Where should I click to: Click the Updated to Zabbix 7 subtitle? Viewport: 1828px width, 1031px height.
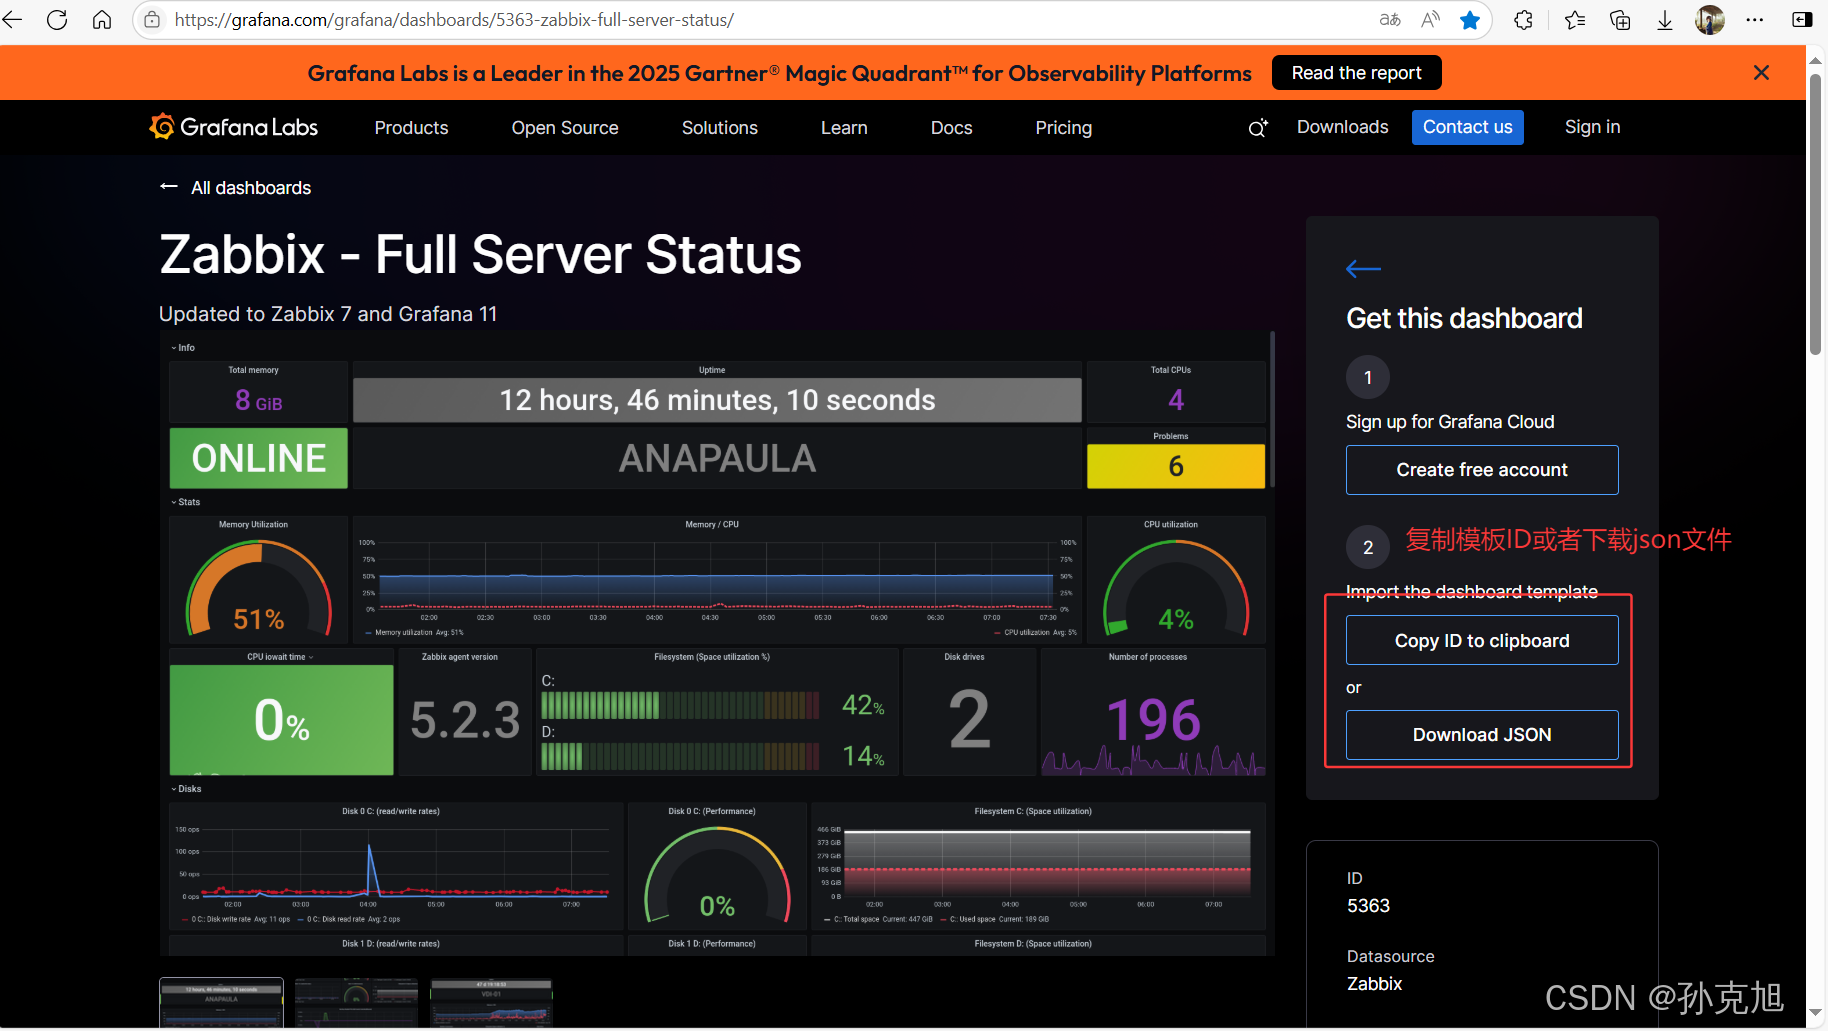[x=328, y=314]
